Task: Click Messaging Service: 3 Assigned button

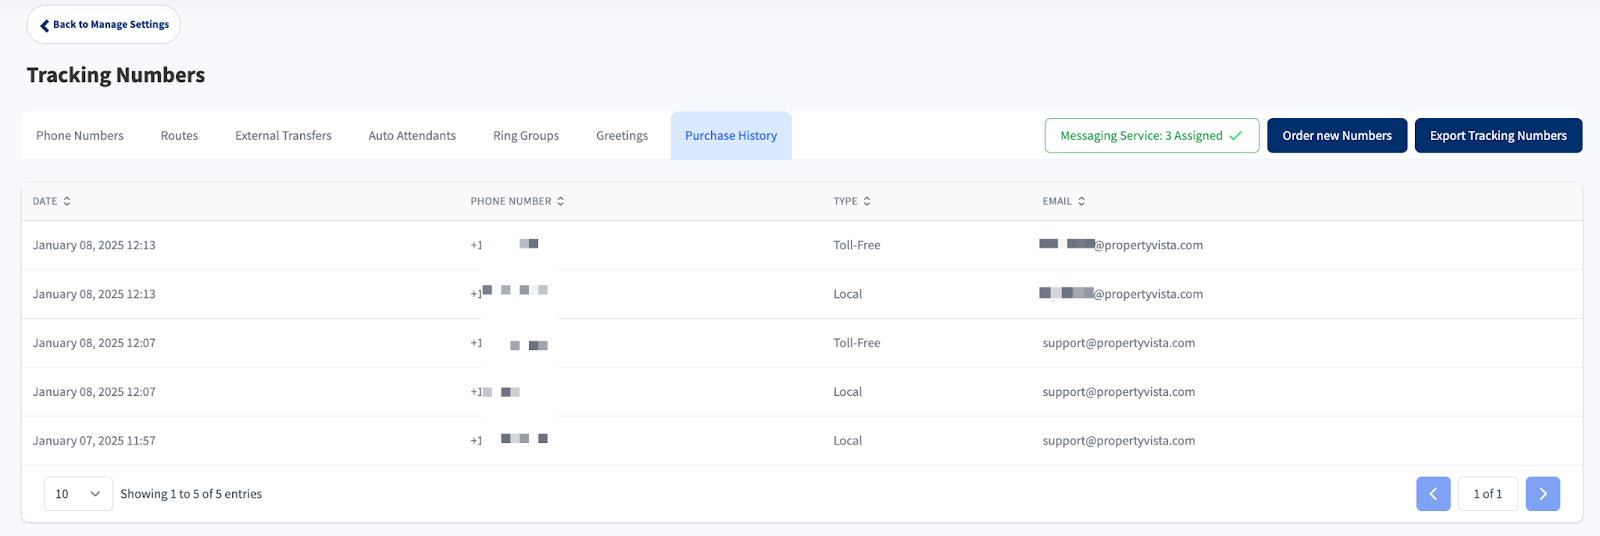Action: 1152,136
